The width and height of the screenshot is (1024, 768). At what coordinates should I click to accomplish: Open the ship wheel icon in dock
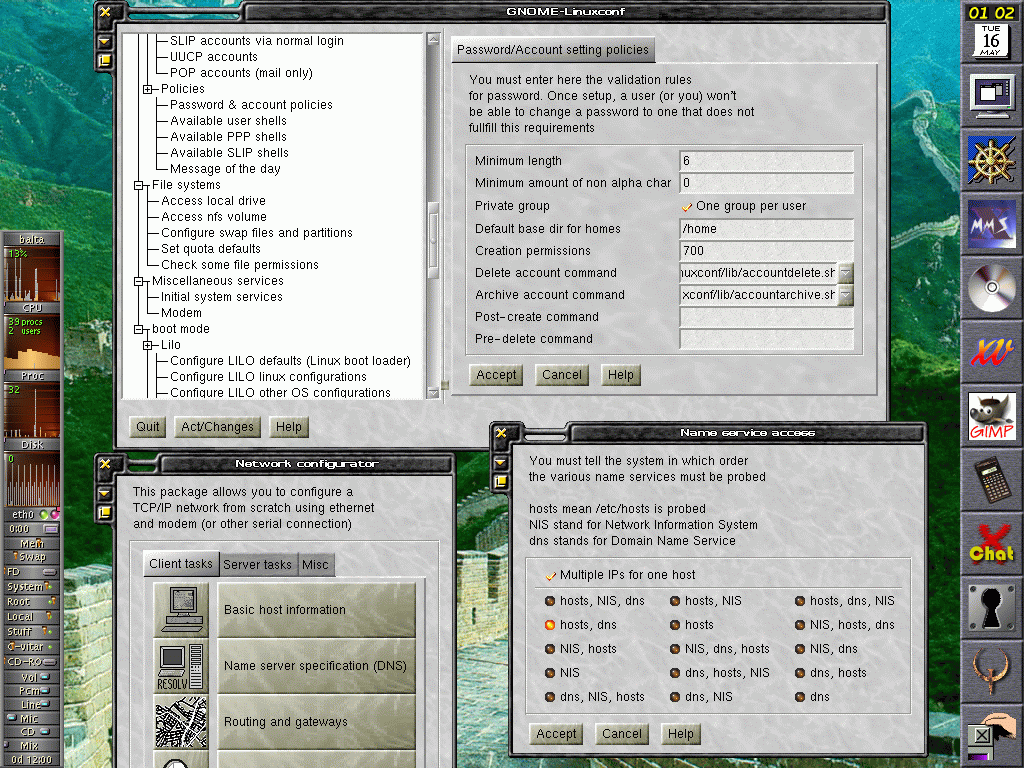[991, 160]
